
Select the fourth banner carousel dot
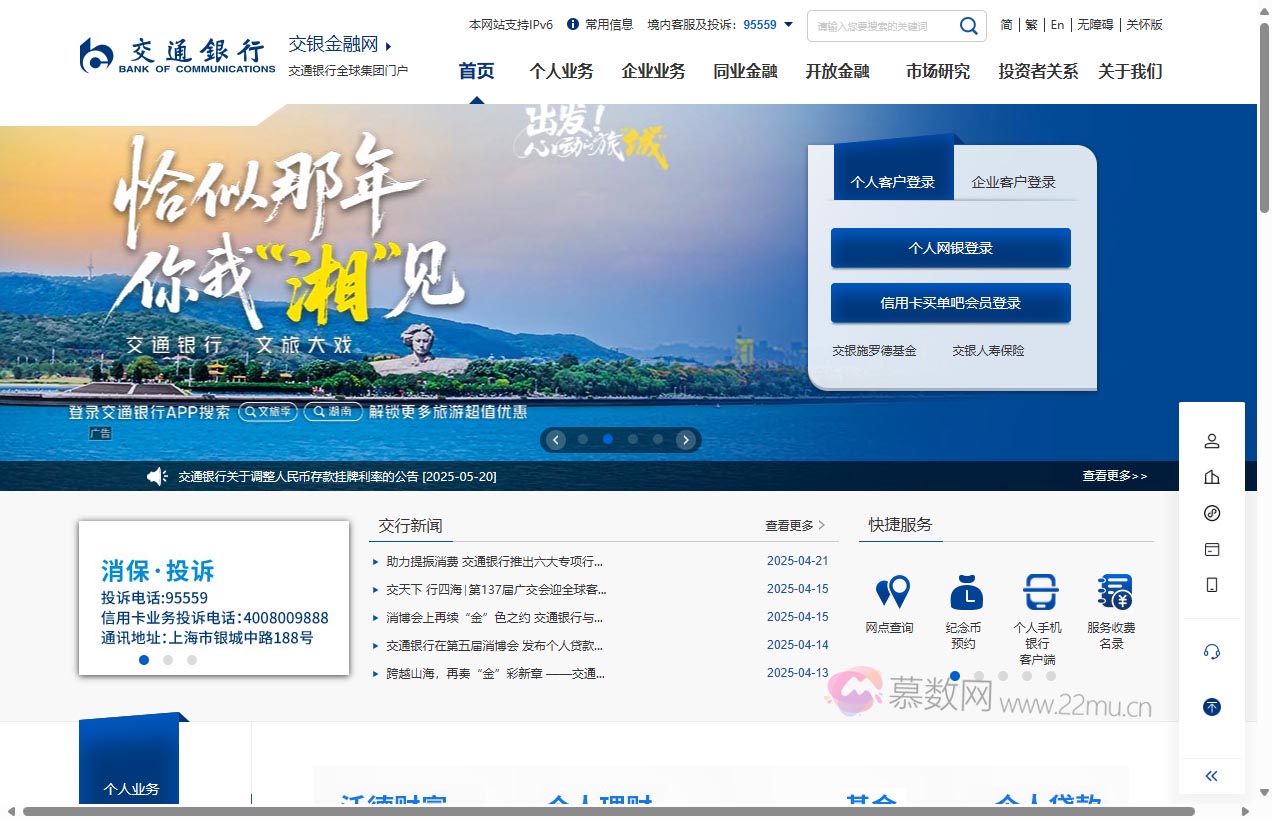[657, 439]
